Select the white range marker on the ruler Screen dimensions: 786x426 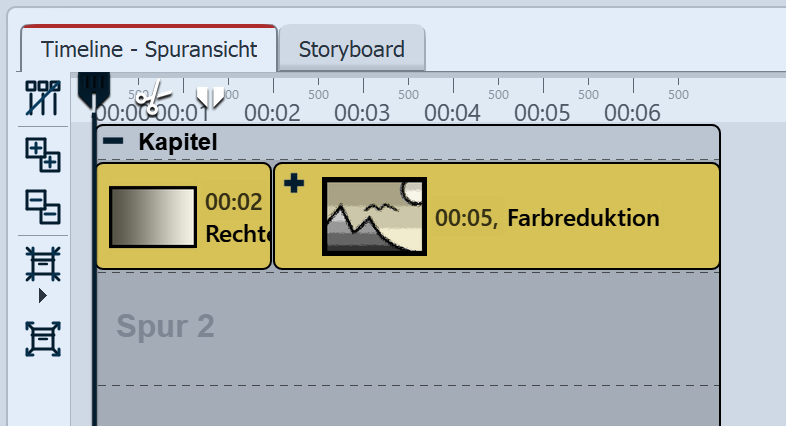(x=210, y=96)
